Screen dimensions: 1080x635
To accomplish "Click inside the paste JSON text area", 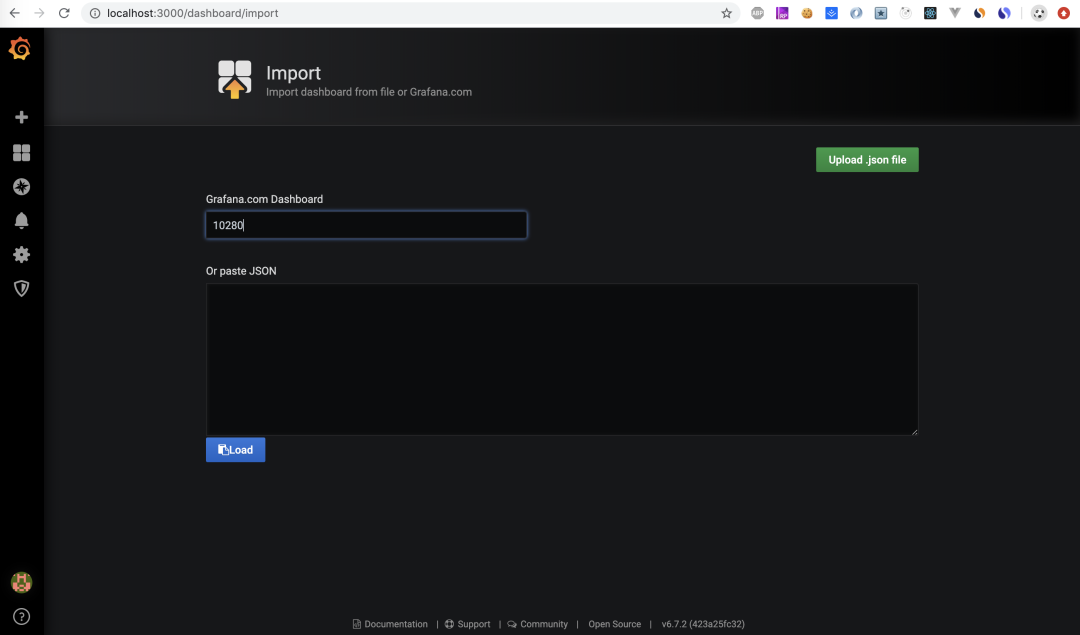I will (562, 359).
